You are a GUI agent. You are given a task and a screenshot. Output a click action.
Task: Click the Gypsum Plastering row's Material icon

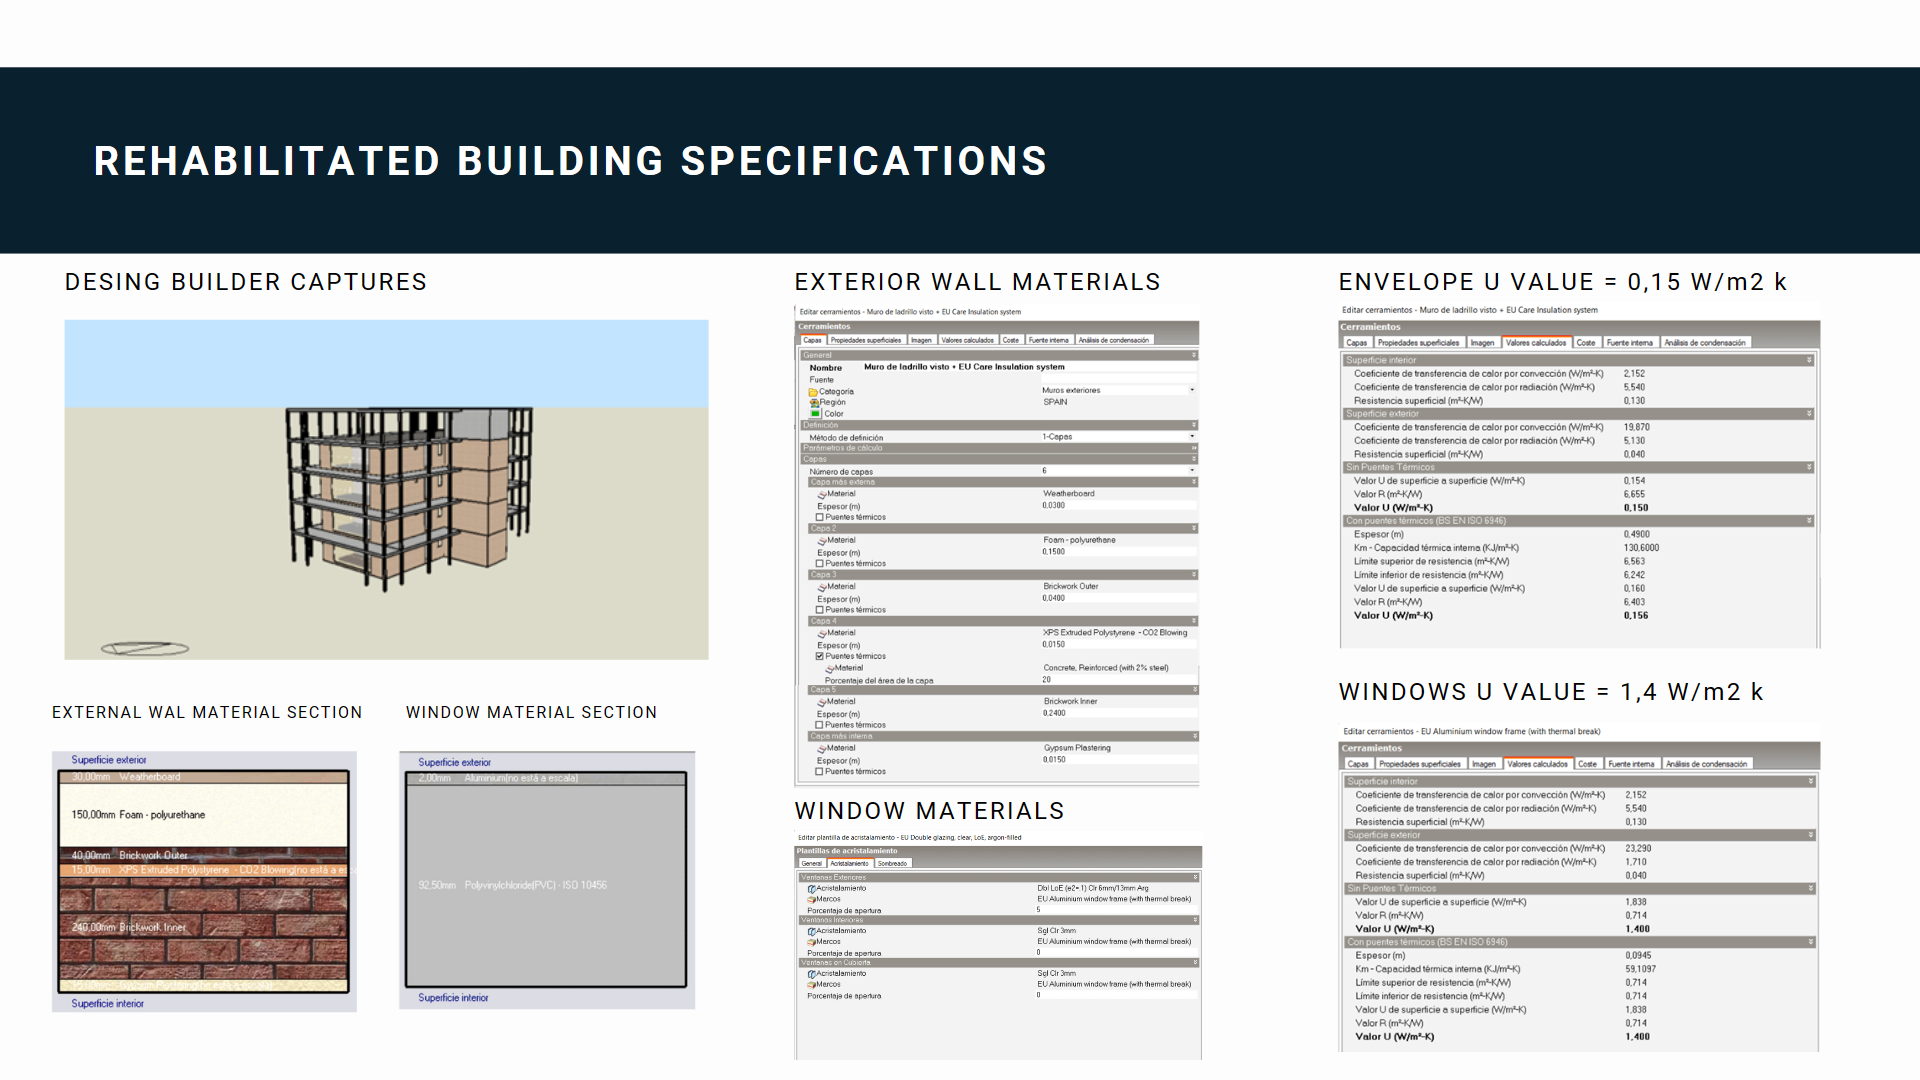[x=822, y=748]
